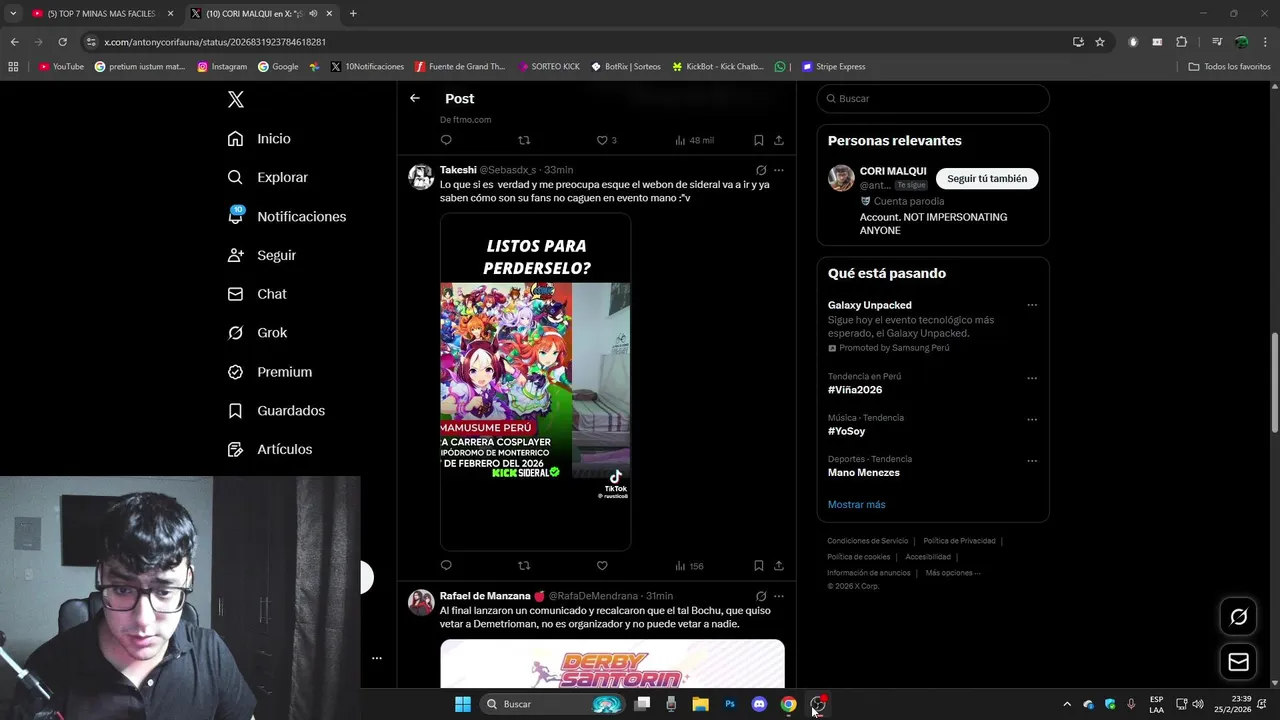Screen dimensions: 1280x720
Task: Open the YouTube bookmark
Action: tap(61, 67)
